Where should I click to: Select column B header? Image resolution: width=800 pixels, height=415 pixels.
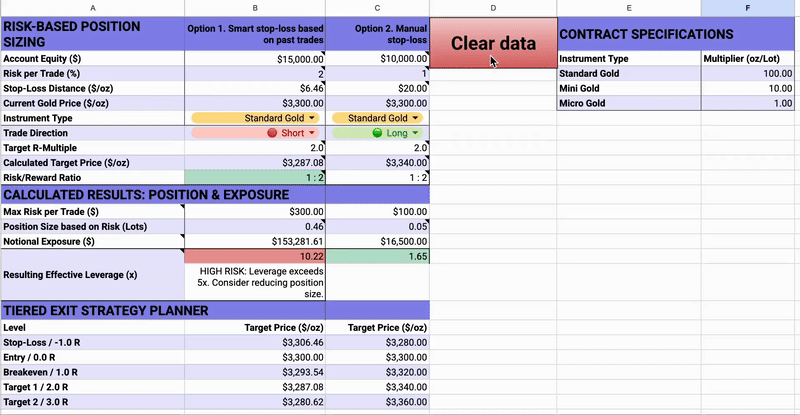tap(255, 8)
